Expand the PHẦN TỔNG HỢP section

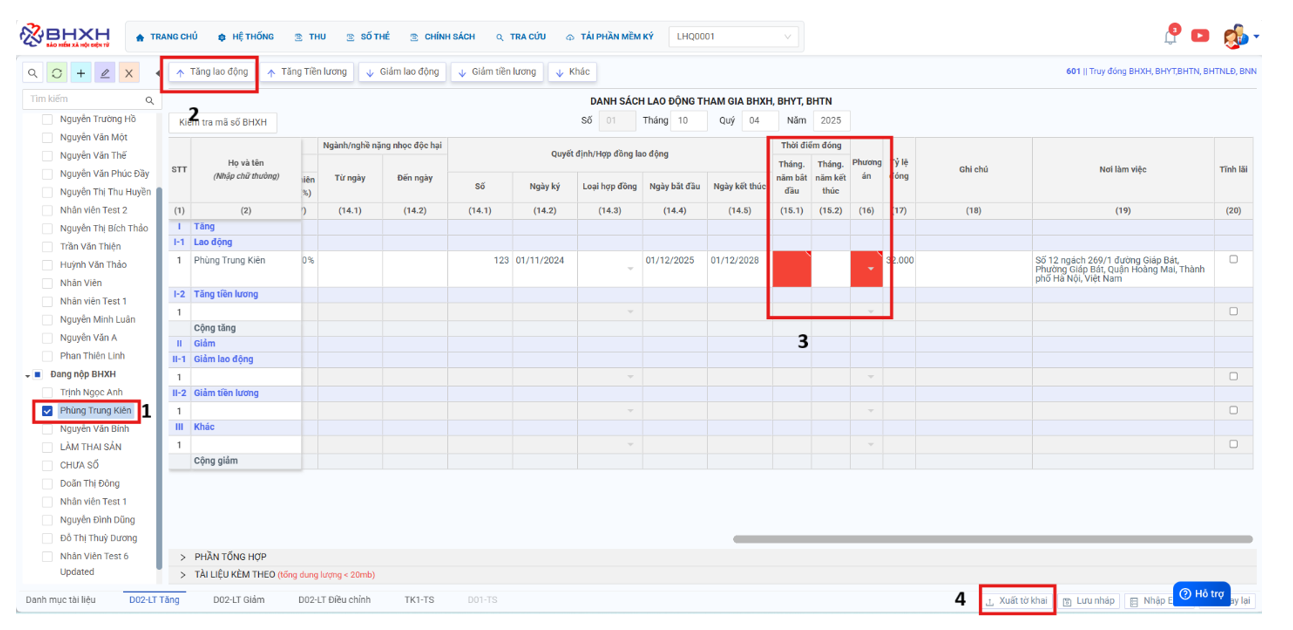[x=183, y=557]
